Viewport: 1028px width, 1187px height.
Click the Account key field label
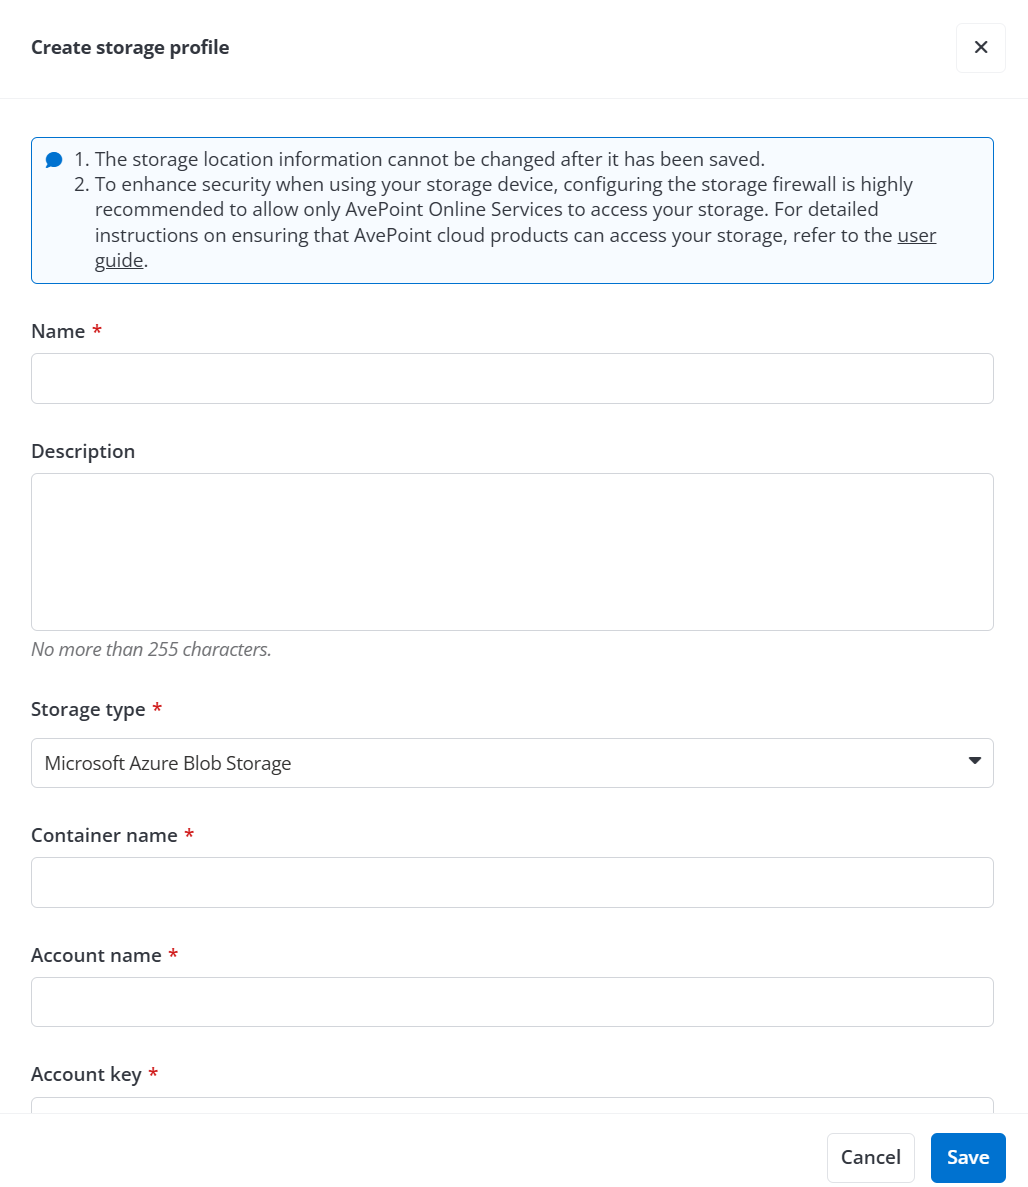tap(87, 1073)
